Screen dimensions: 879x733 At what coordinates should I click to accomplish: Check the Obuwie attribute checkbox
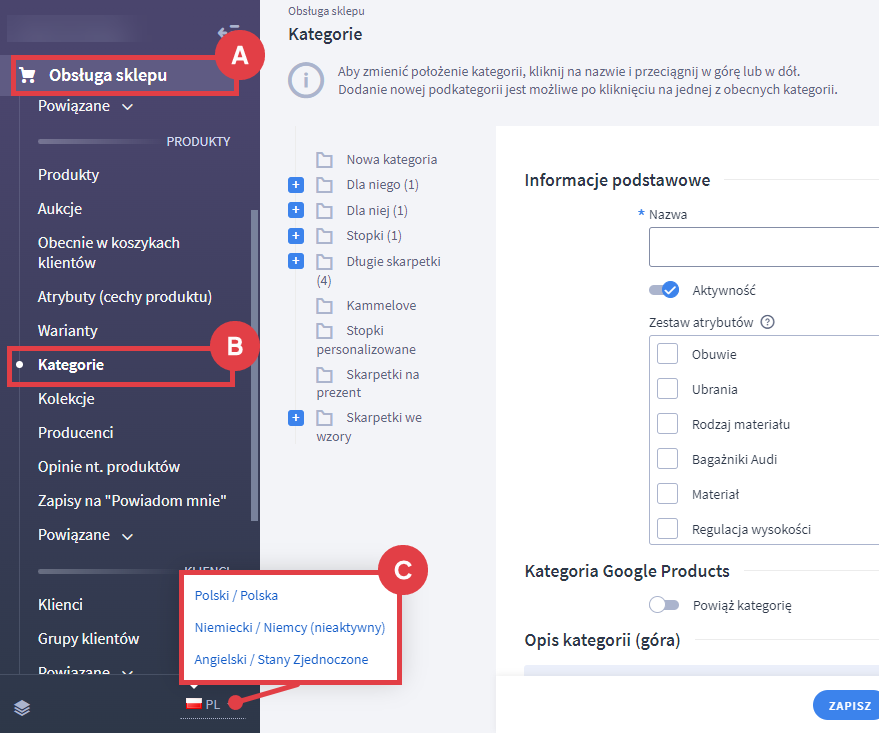pyautogui.click(x=667, y=355)
